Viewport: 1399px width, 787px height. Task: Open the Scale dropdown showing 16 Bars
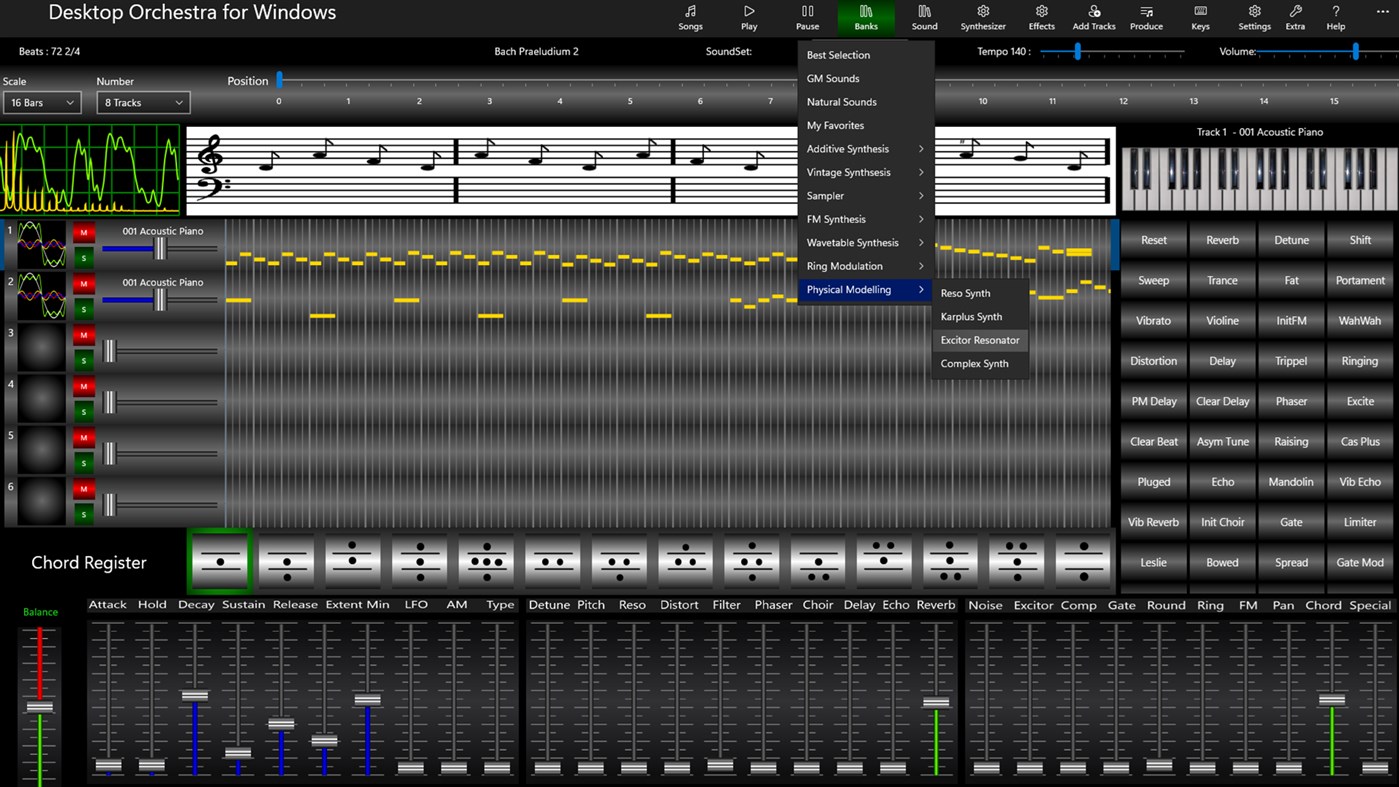tap(40, 102)
